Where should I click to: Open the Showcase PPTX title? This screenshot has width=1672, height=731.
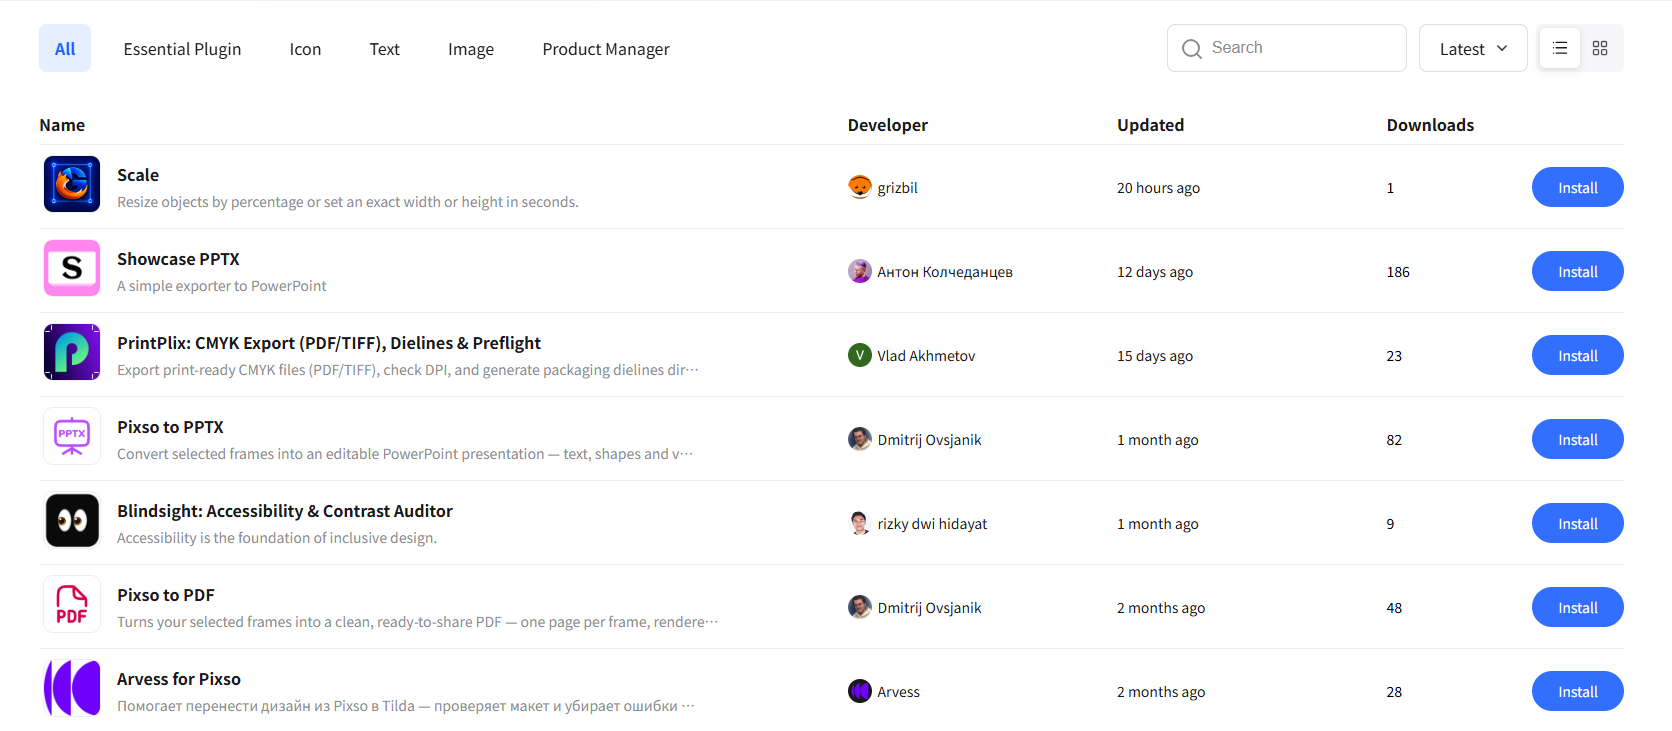click(178, 259)
